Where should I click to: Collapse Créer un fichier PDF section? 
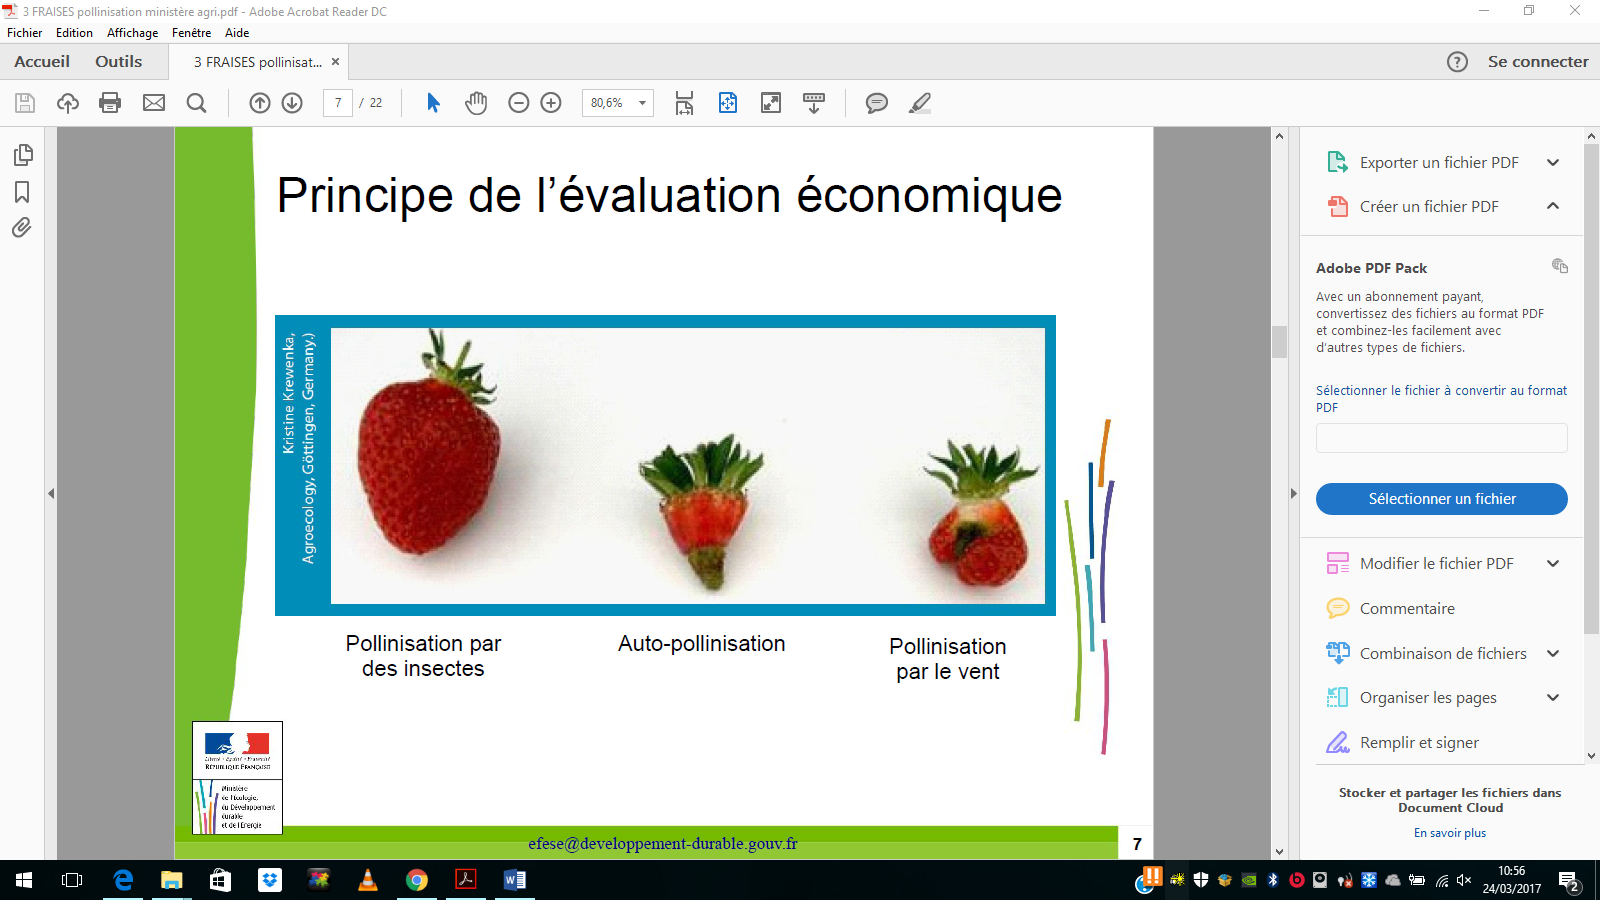coord(1553,206)
